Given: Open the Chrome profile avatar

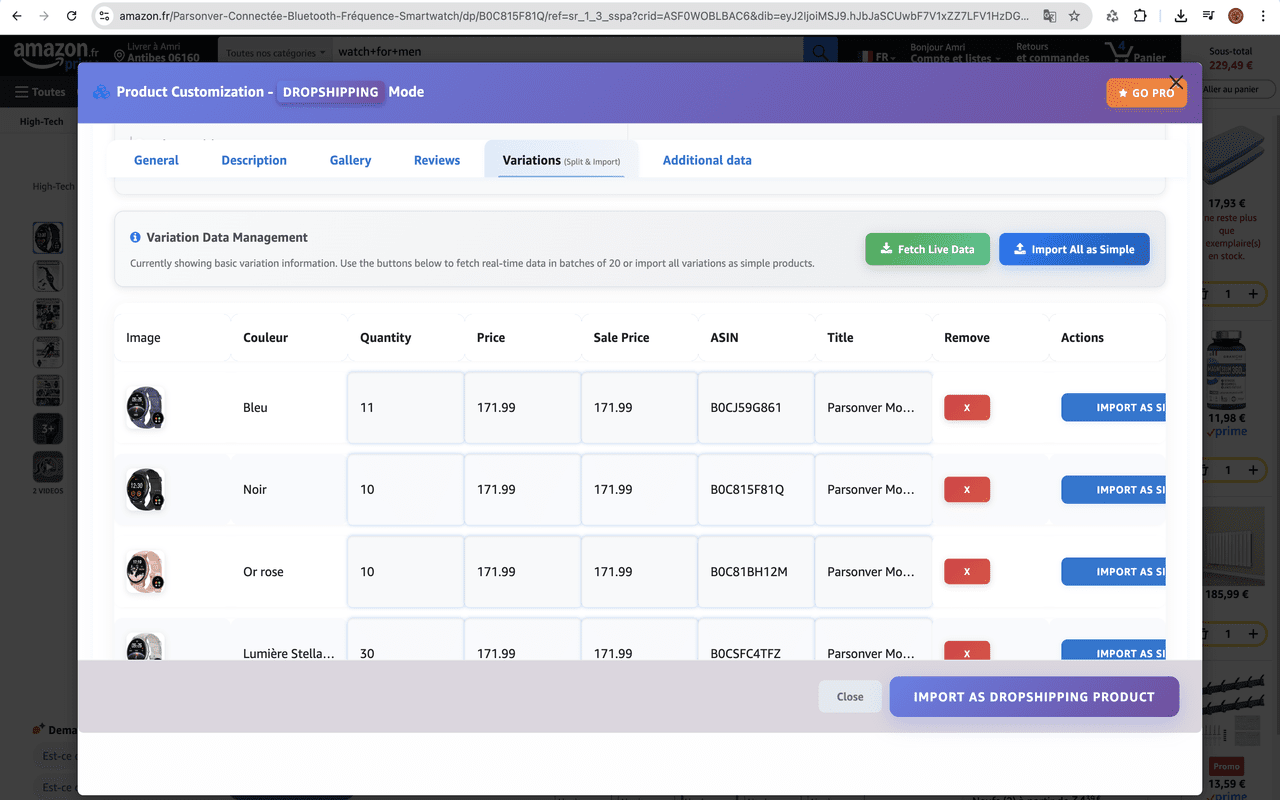Looking at the screenshot, I should [1236, 16].
